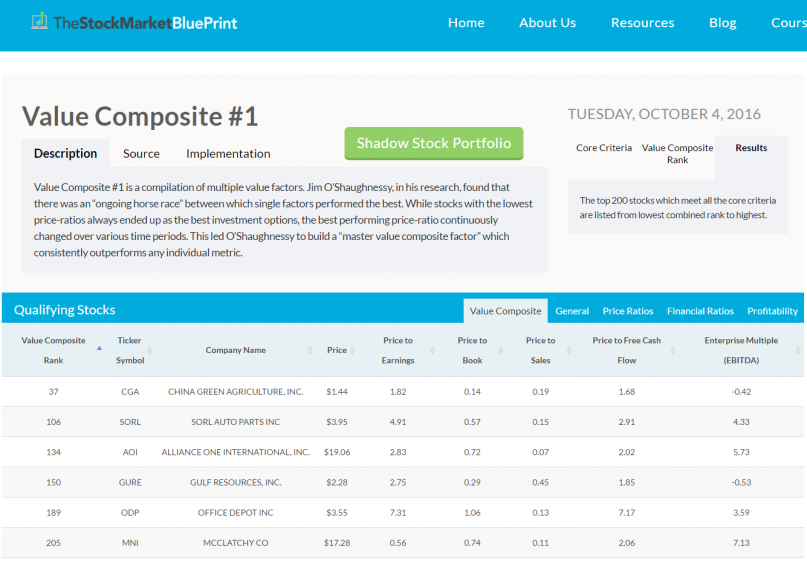
Task: Open the Core Criteria tab
Action: click(x=604, y=148)
